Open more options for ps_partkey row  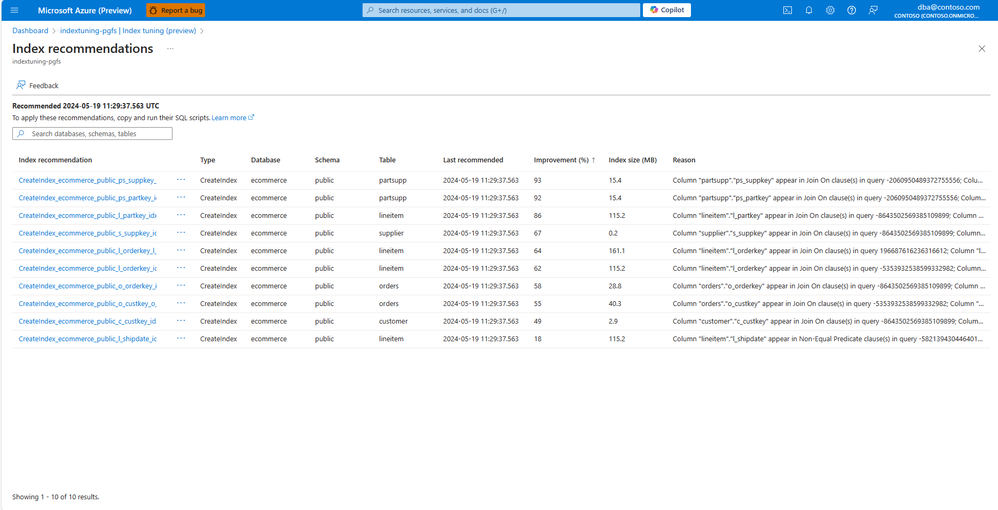pyautogui.click(x=181, y=198)
